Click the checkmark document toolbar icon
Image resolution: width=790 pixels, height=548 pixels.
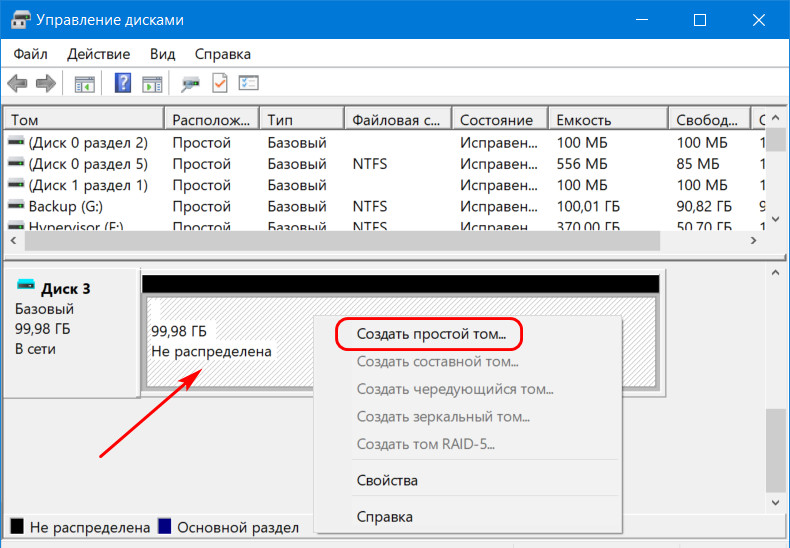coord(220,83)
